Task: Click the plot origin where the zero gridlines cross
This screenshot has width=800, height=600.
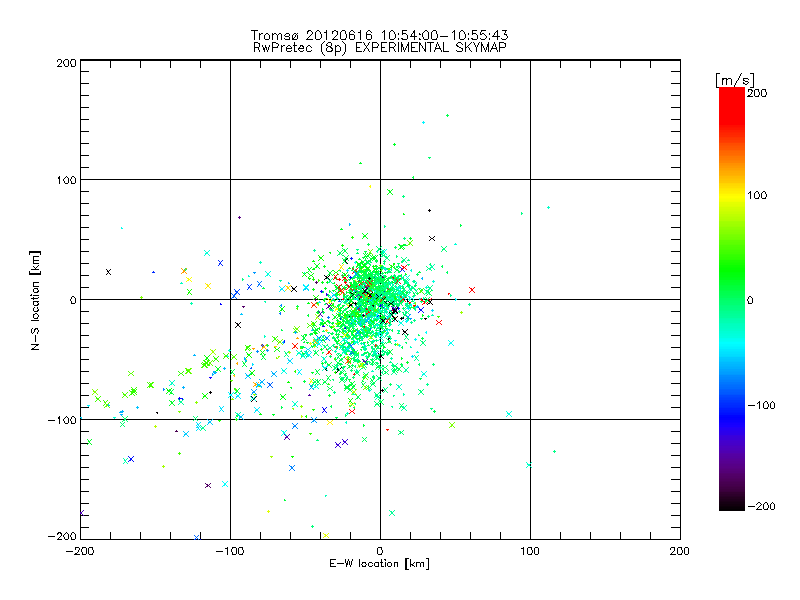Action: [380, 299]
